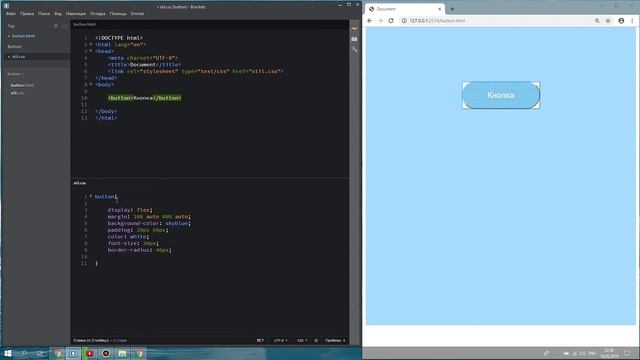Click the zoom magnifier icon in address bar
640x360 pixels.
597,20
